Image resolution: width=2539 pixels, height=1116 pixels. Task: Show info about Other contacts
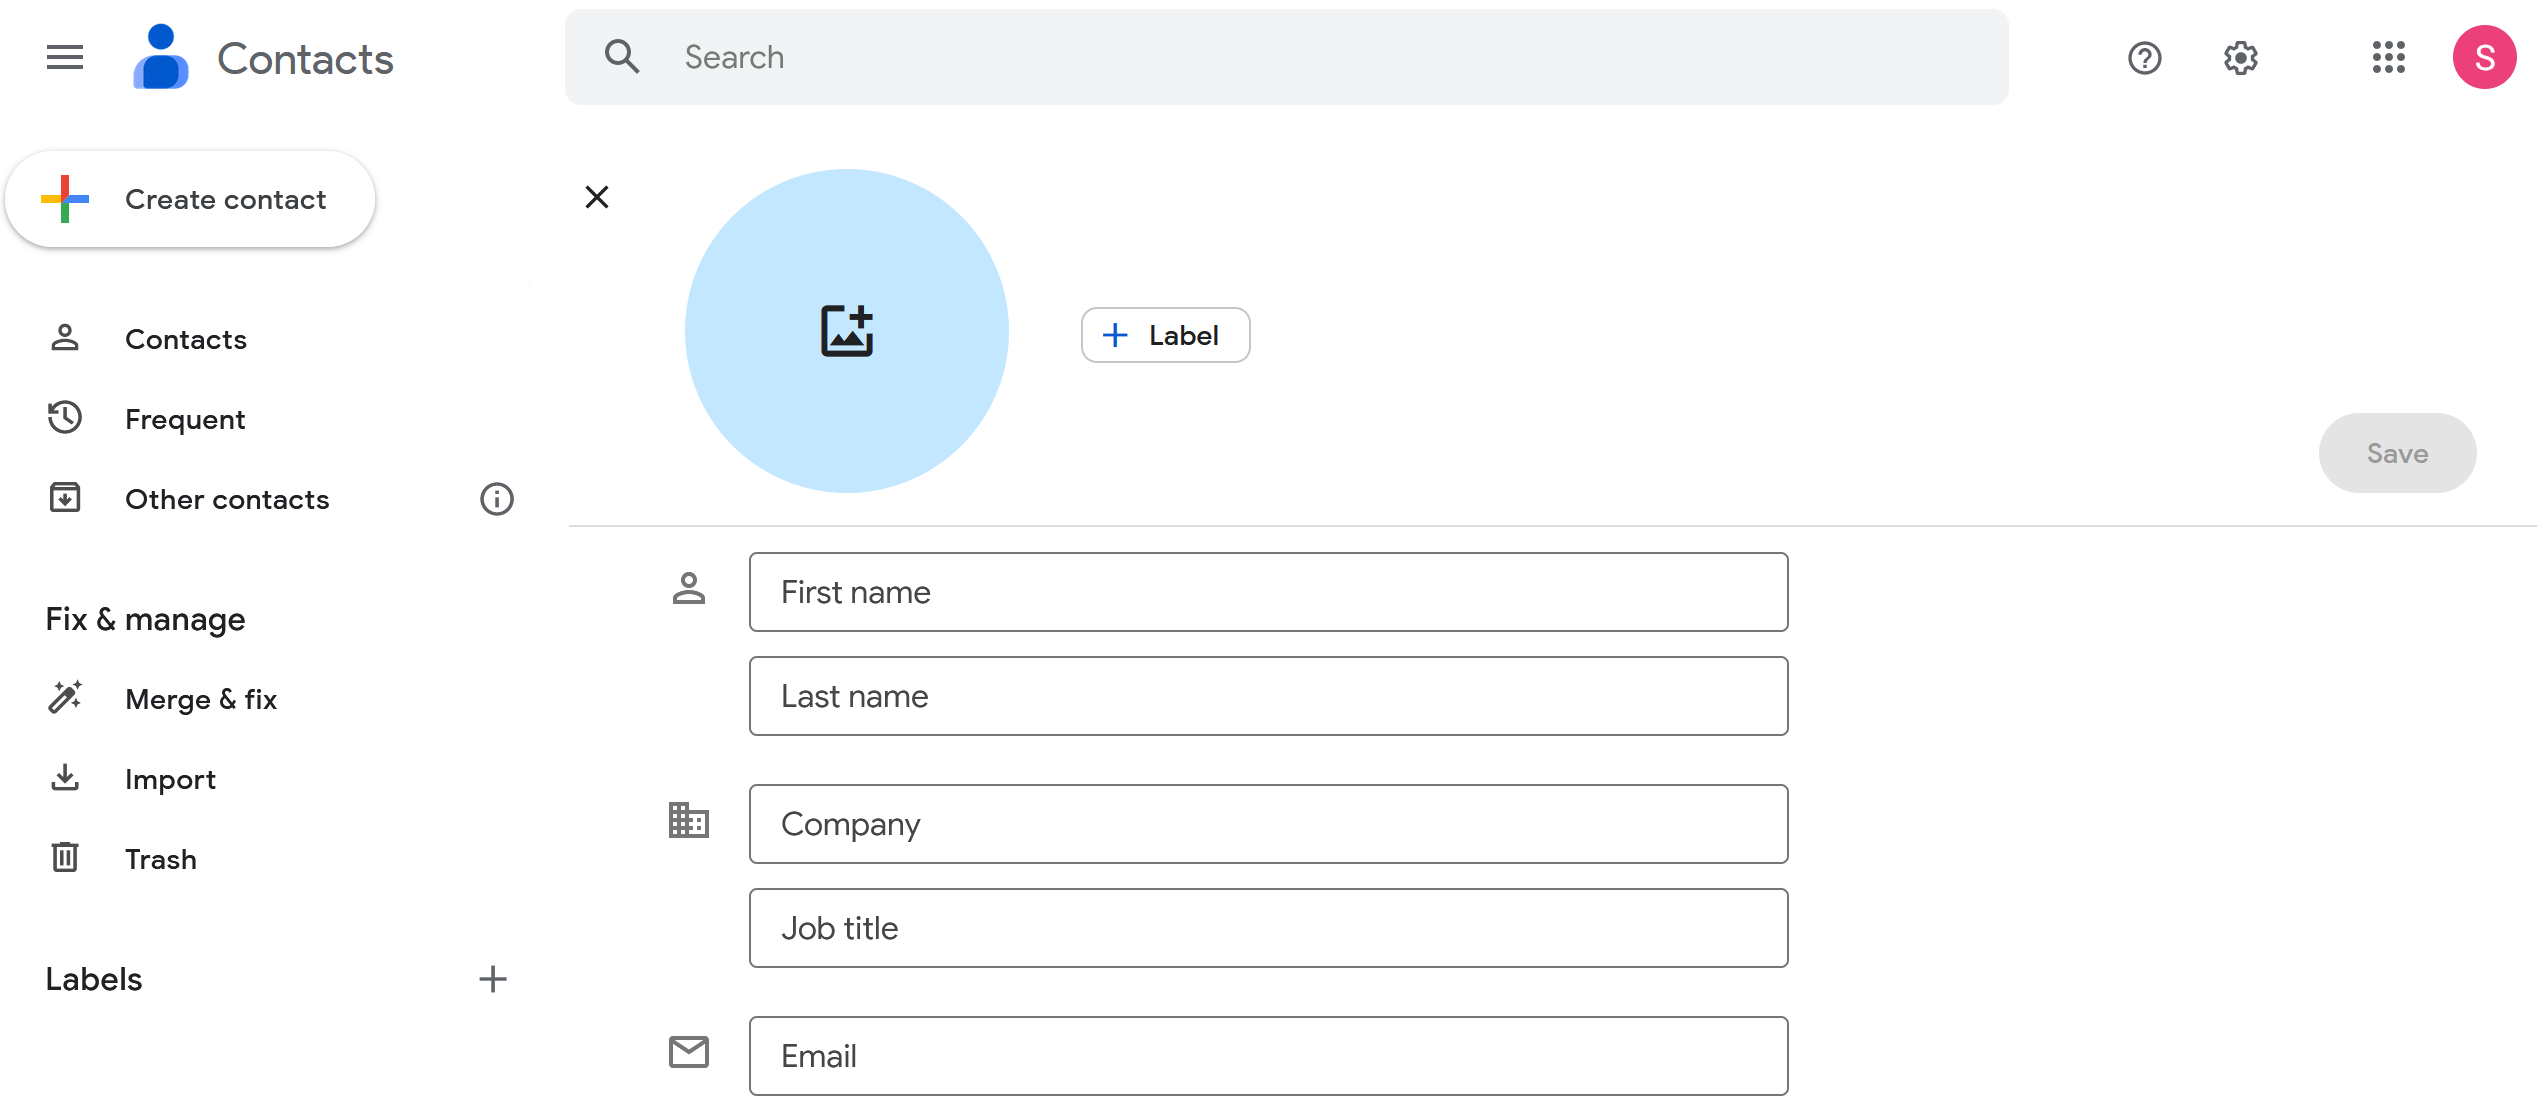click(497, 499)
